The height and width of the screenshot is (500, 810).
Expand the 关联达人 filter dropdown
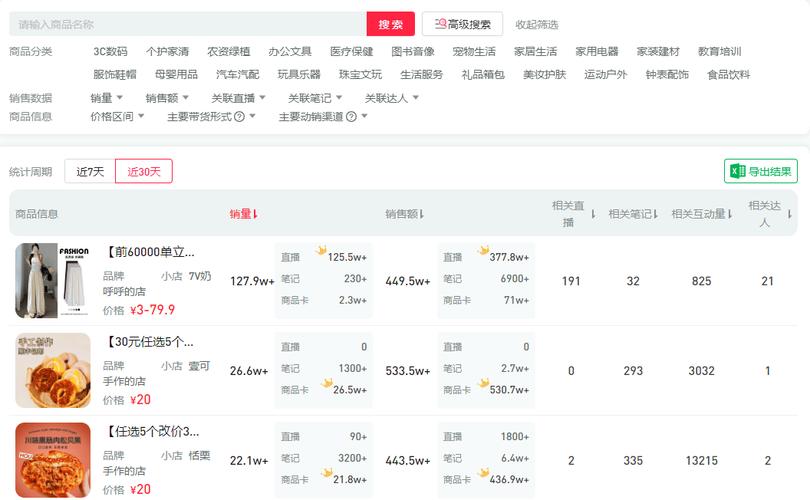(392, 98)
